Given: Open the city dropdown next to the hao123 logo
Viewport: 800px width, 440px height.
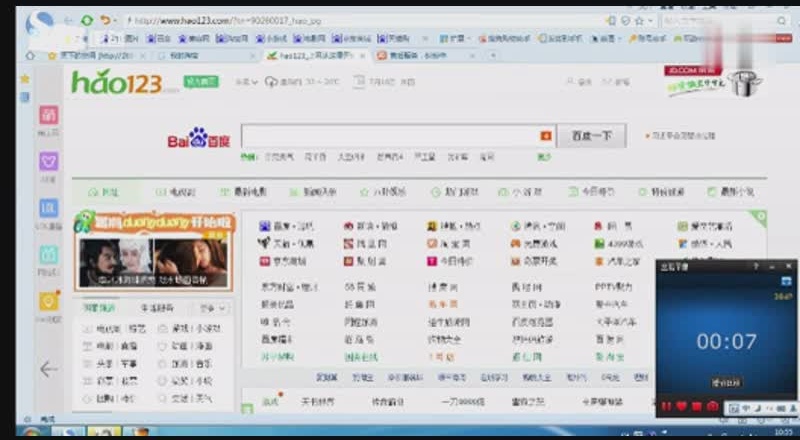Looking at the screenshot, I should 246,82.
